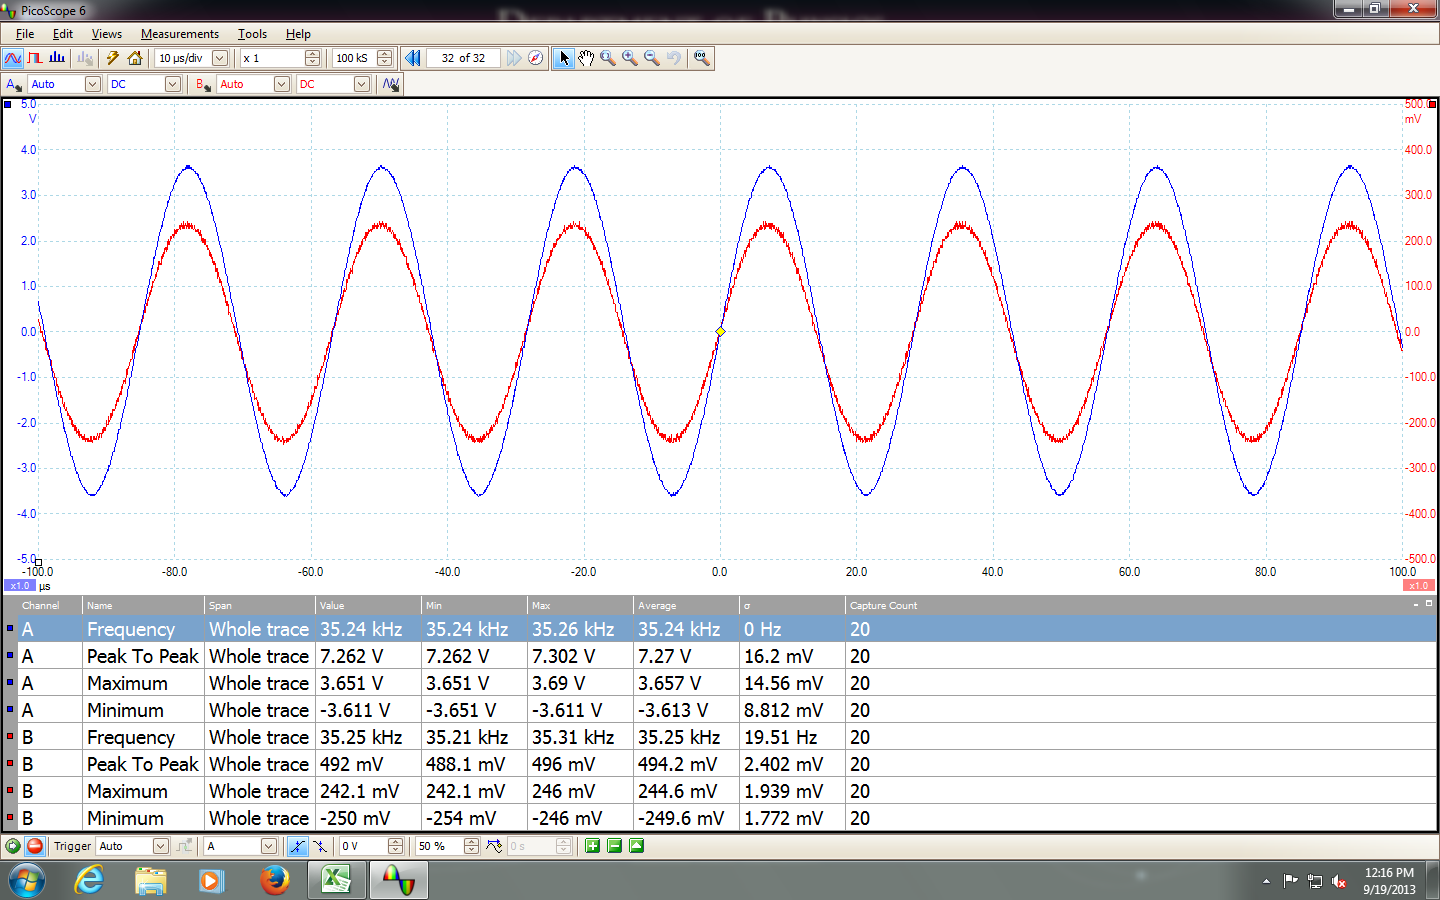The width and height of the screenshot is (1440, 900).
Task: Open the Measurements menu
Action: [179, 34]
